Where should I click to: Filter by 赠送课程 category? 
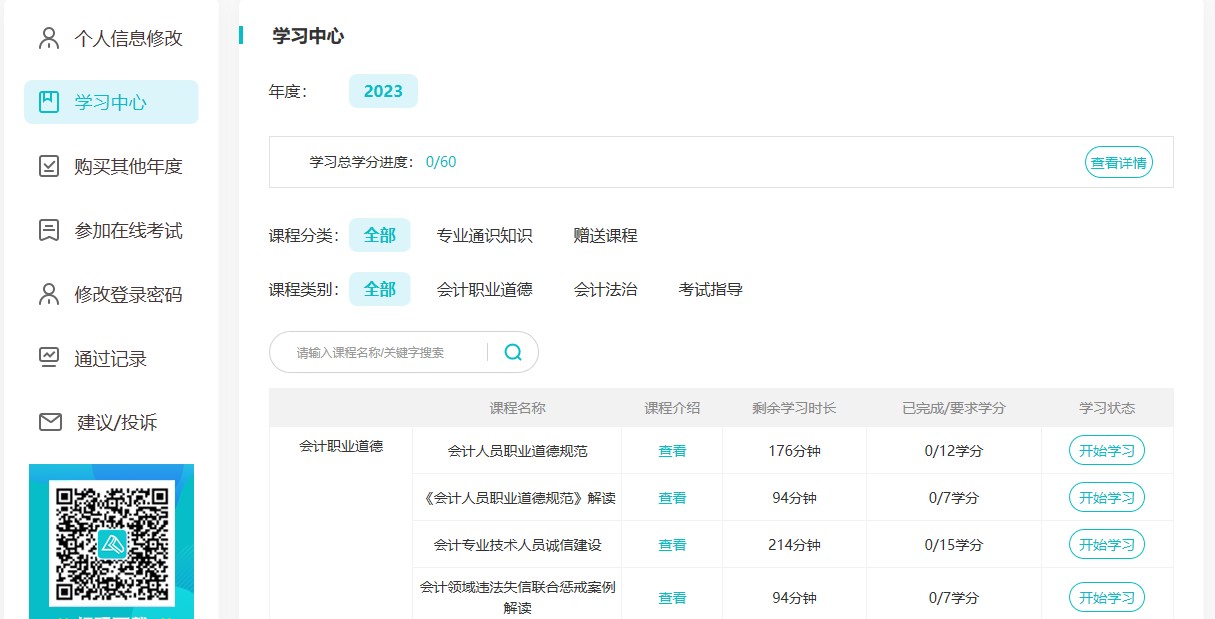click(606, 236)
